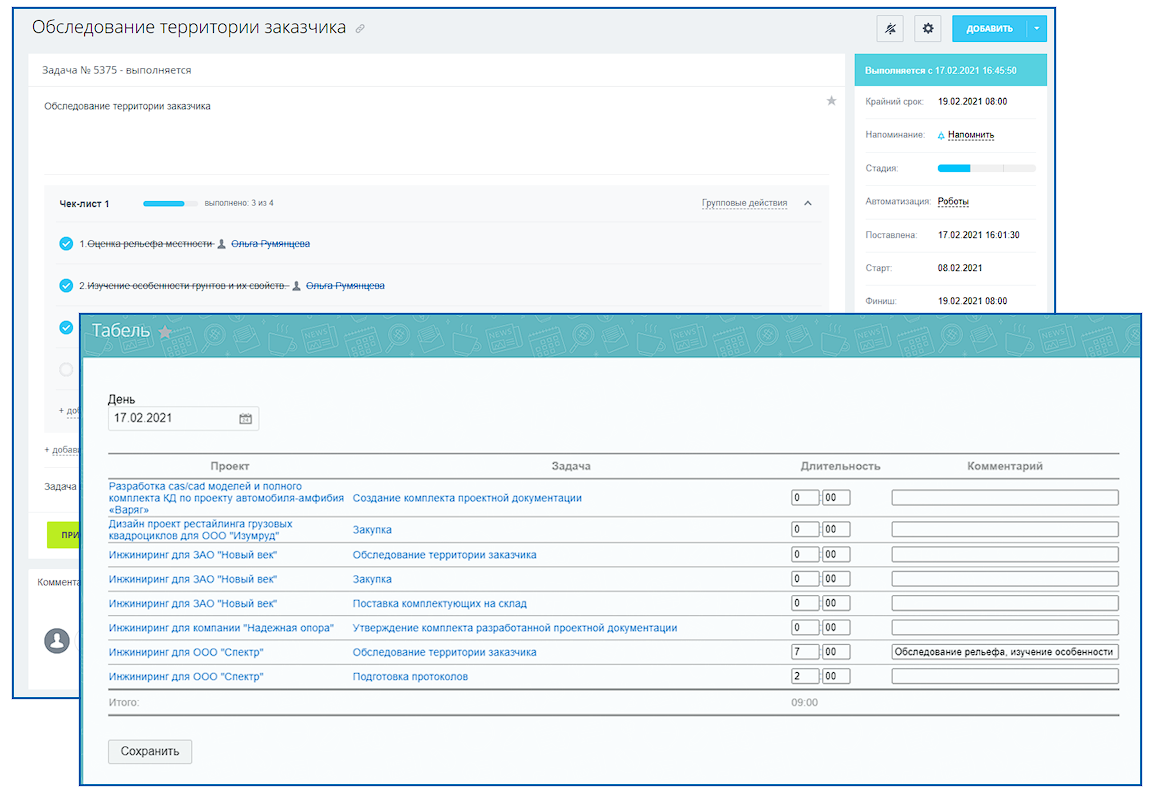Open the Подготовка протоколов task link
The image size is (1152, 795).
pos(410,677)
